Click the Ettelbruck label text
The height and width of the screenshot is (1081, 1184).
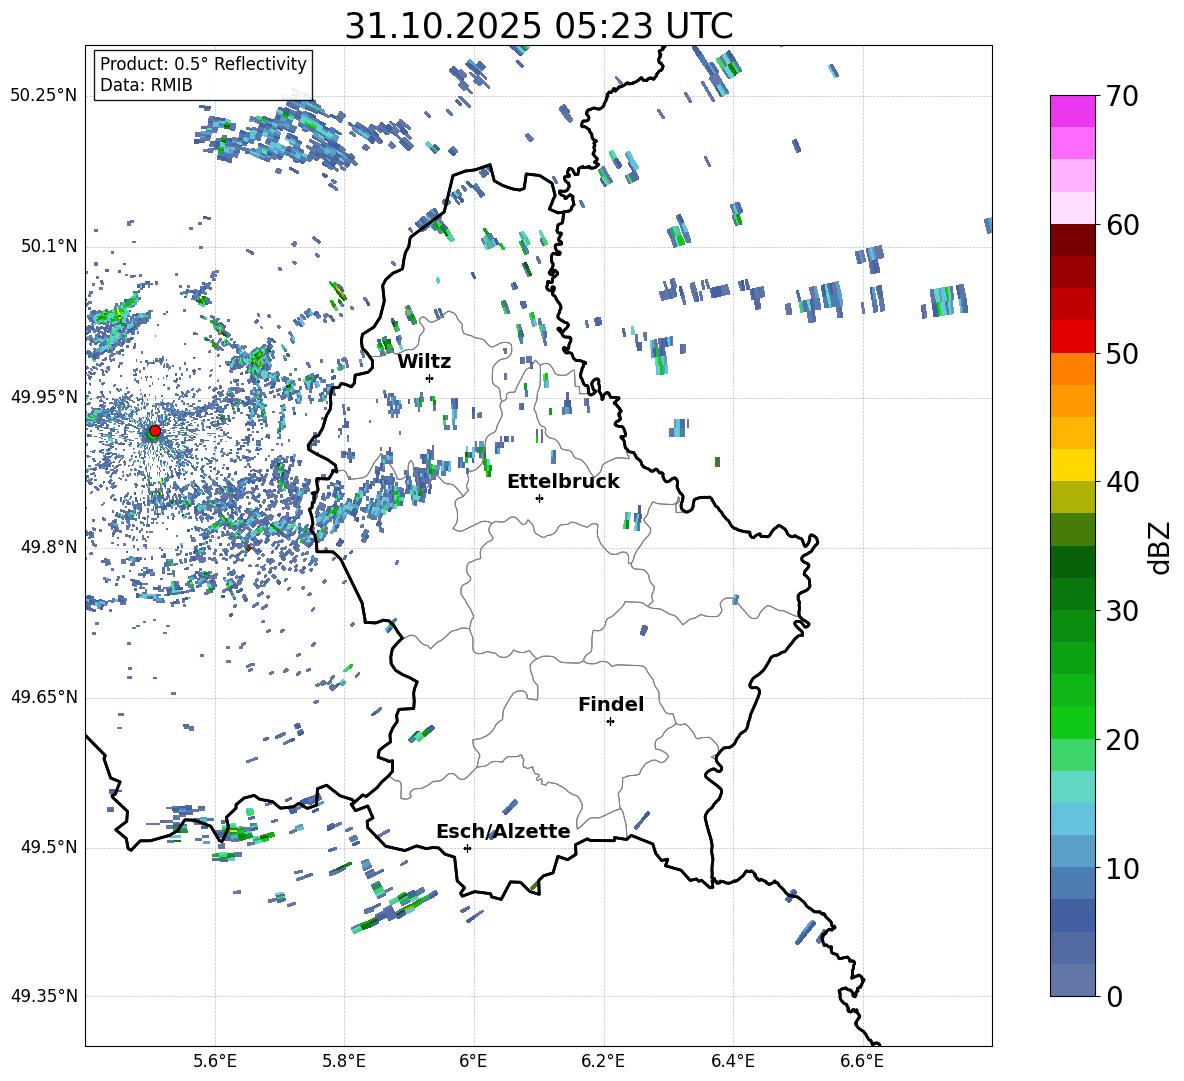tap(563, 481)
